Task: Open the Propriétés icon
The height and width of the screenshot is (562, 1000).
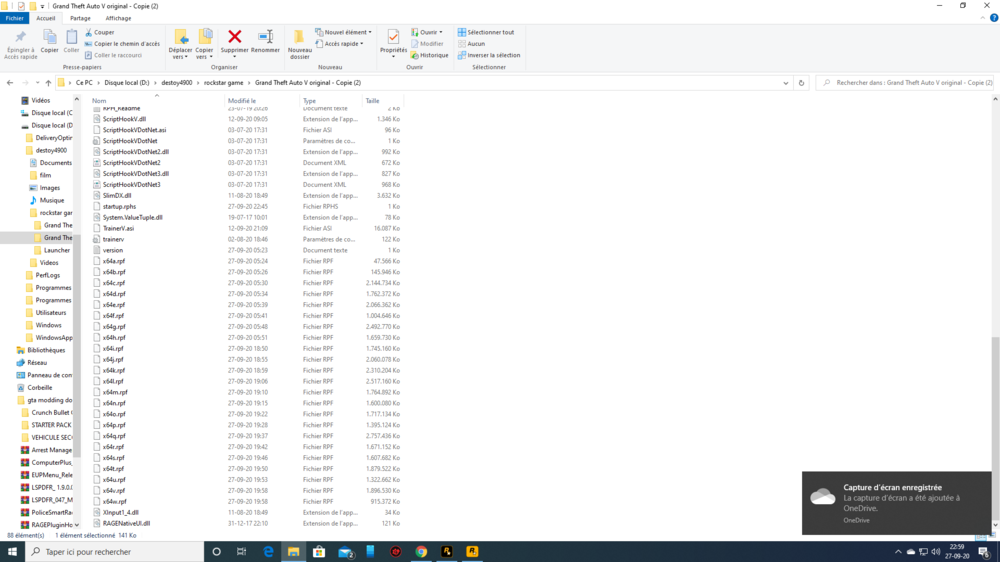Action: [x=393, y=43]
